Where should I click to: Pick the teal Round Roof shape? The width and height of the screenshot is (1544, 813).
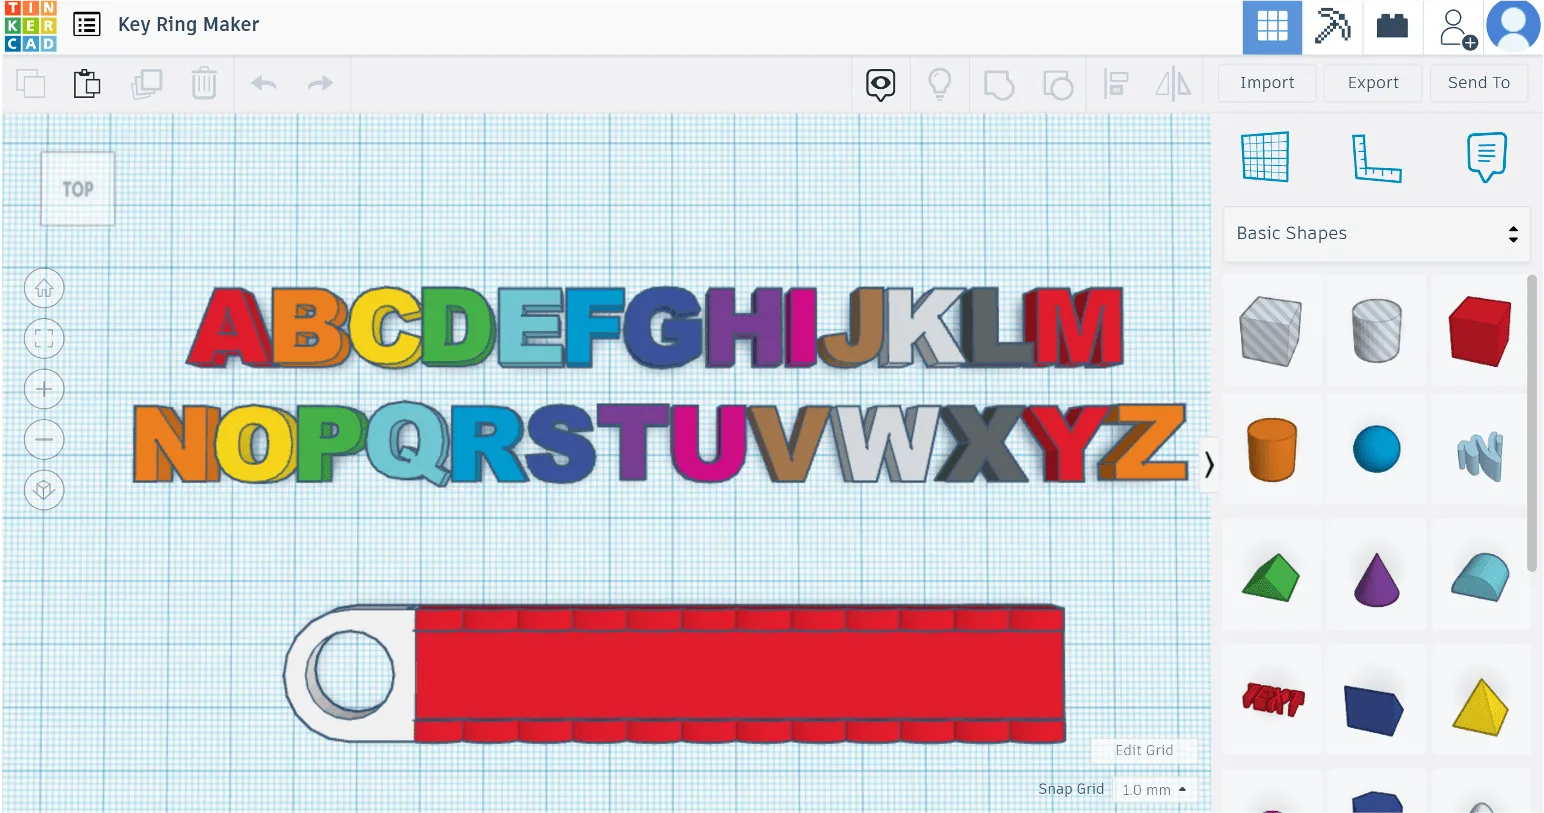1480,578
